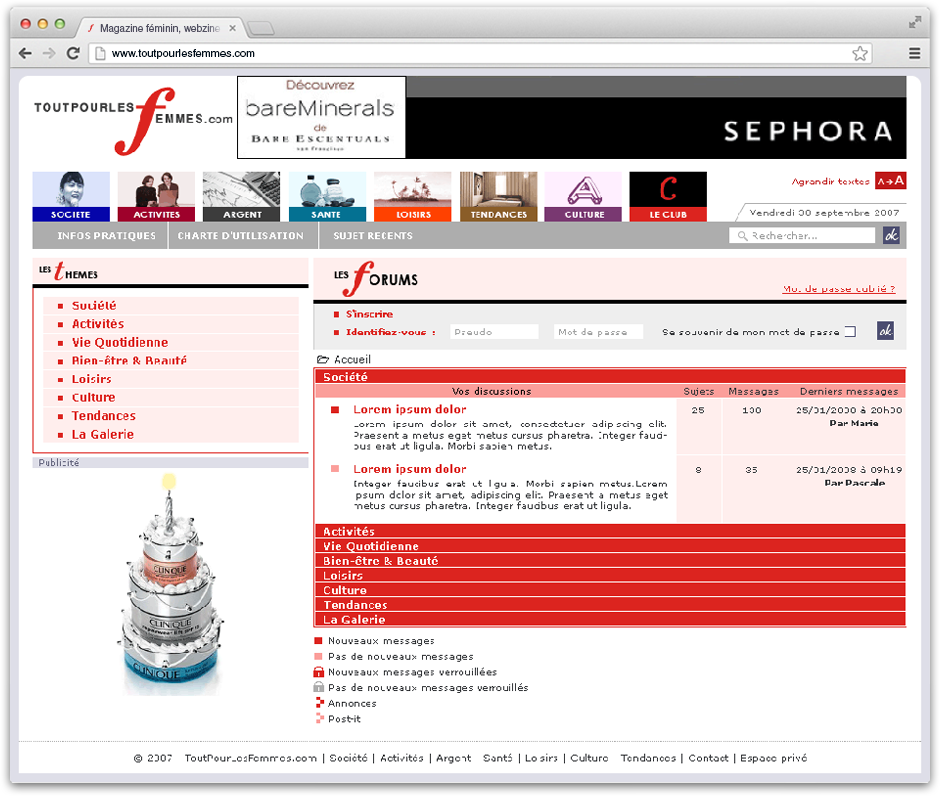940x796 pixels.
Task: Open Le Club icon
Action: pyautogui.click(x=668, y=196)
